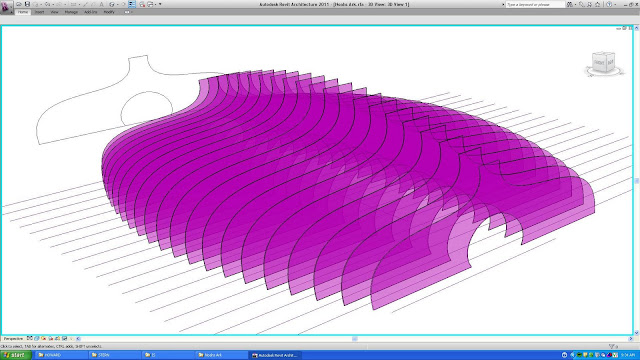This screenshot has height=360, width=640.
Task: Open the Switch Windows dropdown arrow
Action: point(156,4)
